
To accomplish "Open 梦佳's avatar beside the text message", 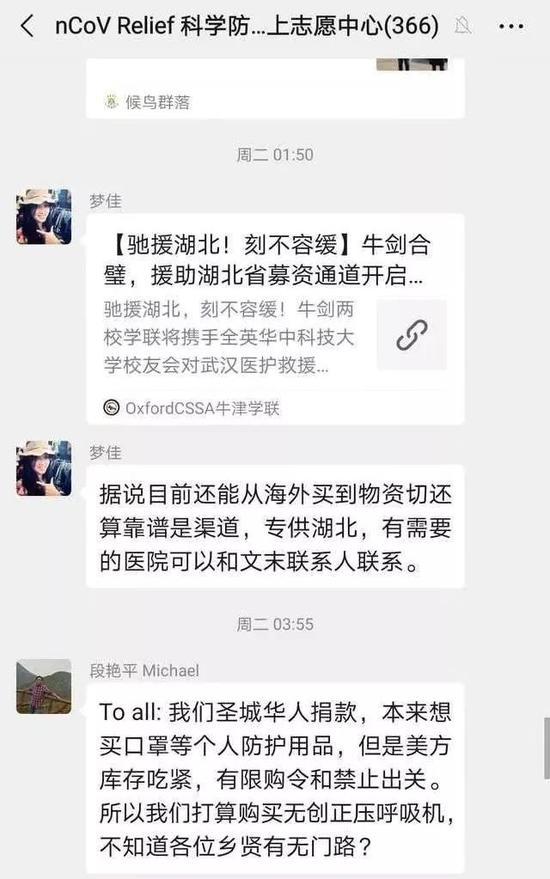I will [x=44, y=468].
